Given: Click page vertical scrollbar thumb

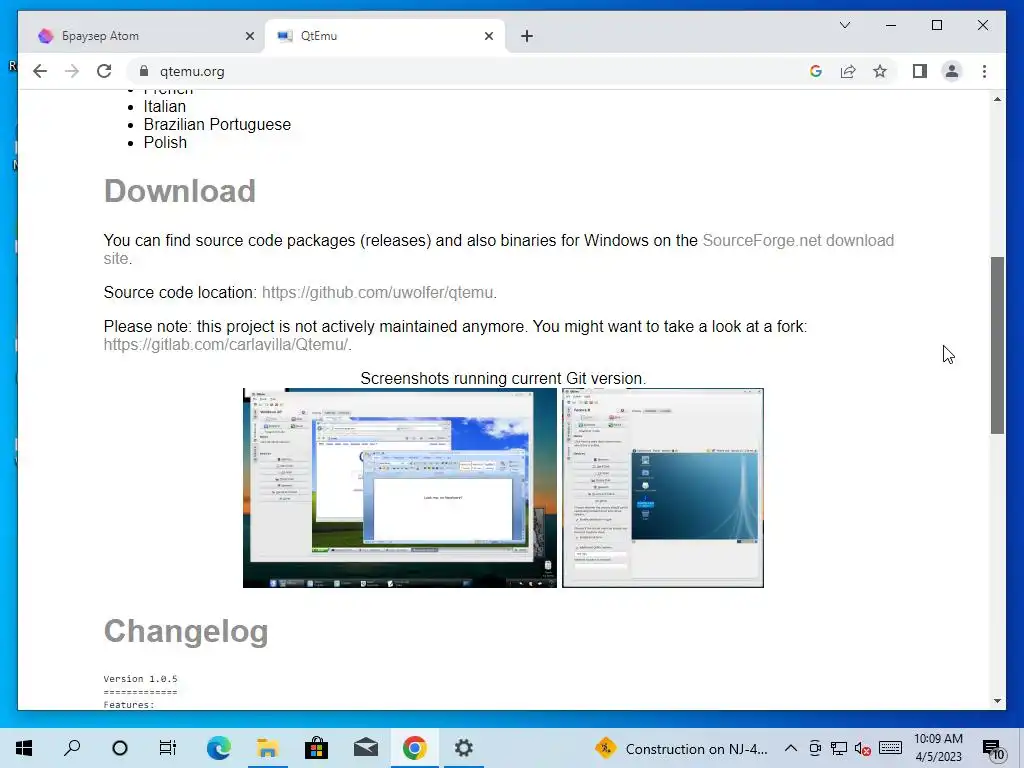Looking at the screenshot, I should click(997, 345).
